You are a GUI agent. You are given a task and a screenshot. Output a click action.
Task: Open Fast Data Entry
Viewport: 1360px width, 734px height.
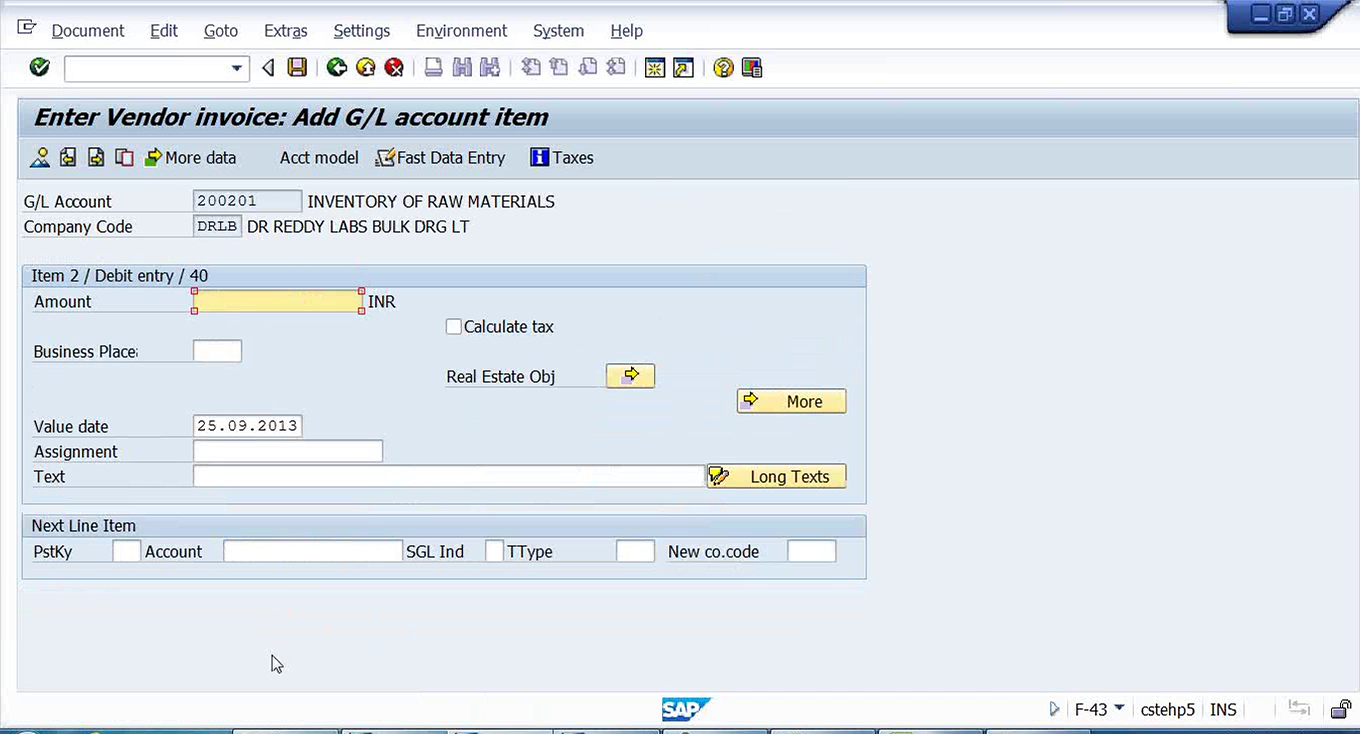pyautogui.click(x=441, y=157)
